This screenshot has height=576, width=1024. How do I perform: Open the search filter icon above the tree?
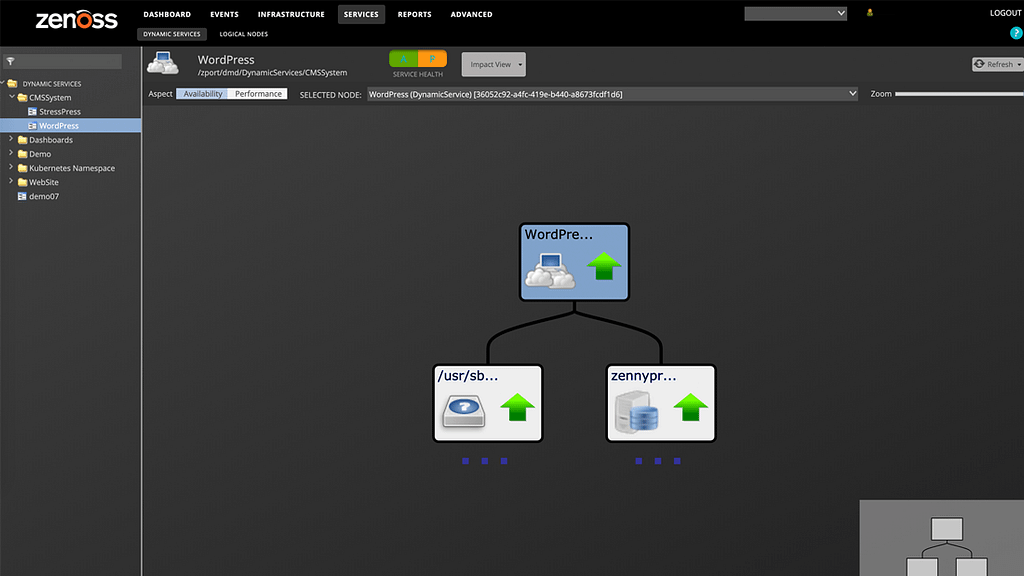coord(11,60)
